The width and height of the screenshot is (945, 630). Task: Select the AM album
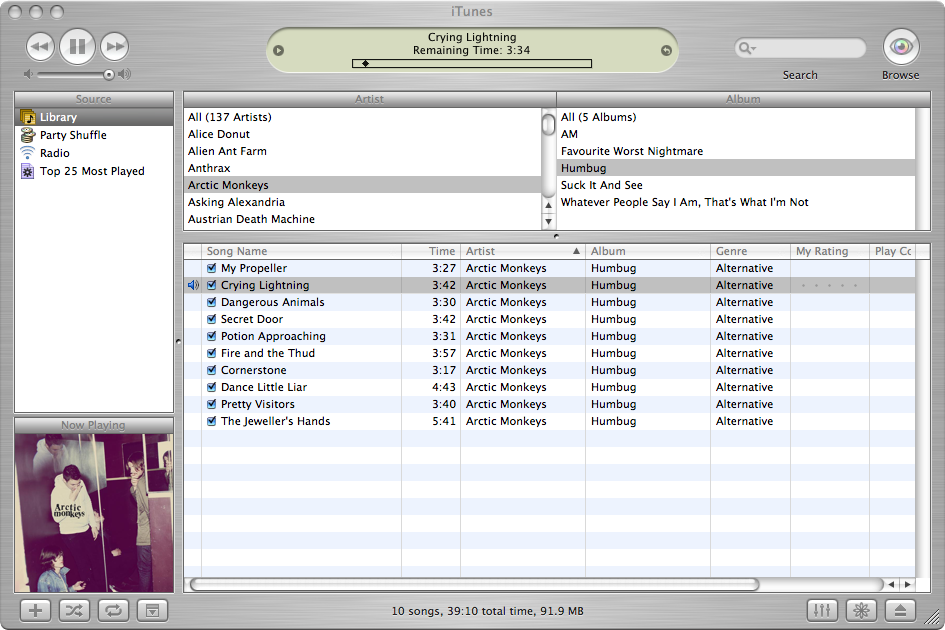[x=736, y=134]
